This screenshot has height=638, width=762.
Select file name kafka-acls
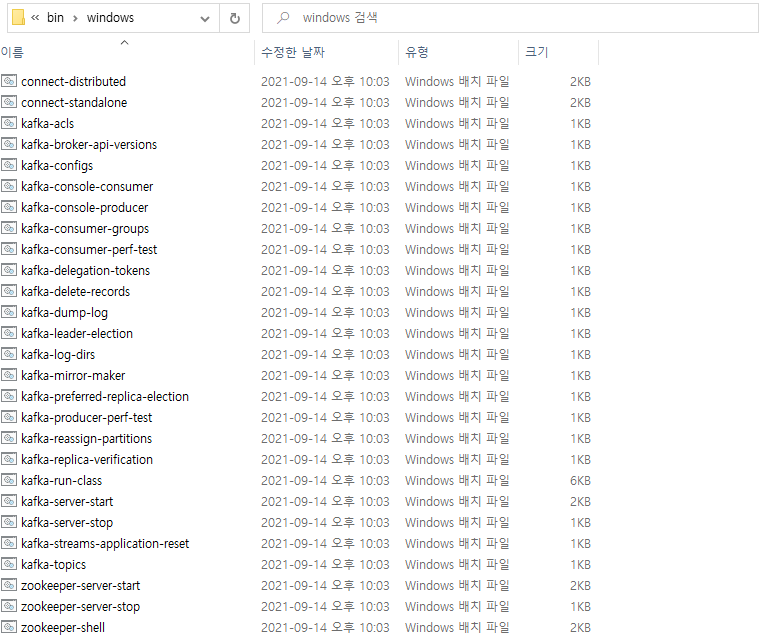coord(48,123)
